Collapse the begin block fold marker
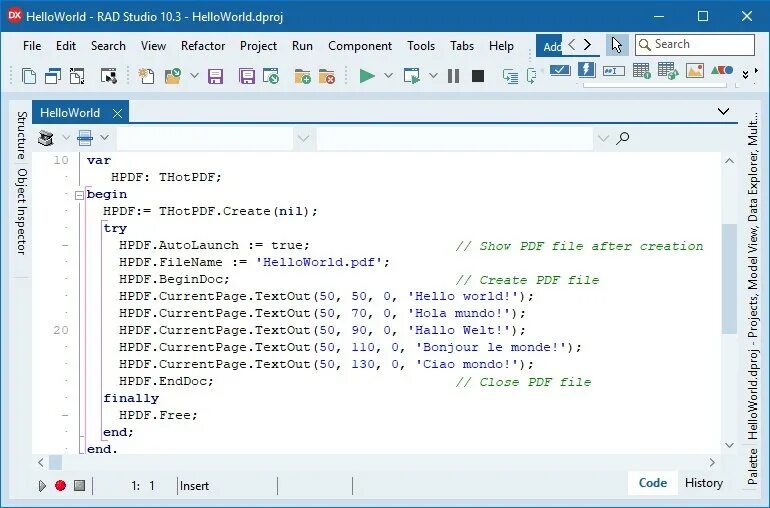 [x=79, y=195]
